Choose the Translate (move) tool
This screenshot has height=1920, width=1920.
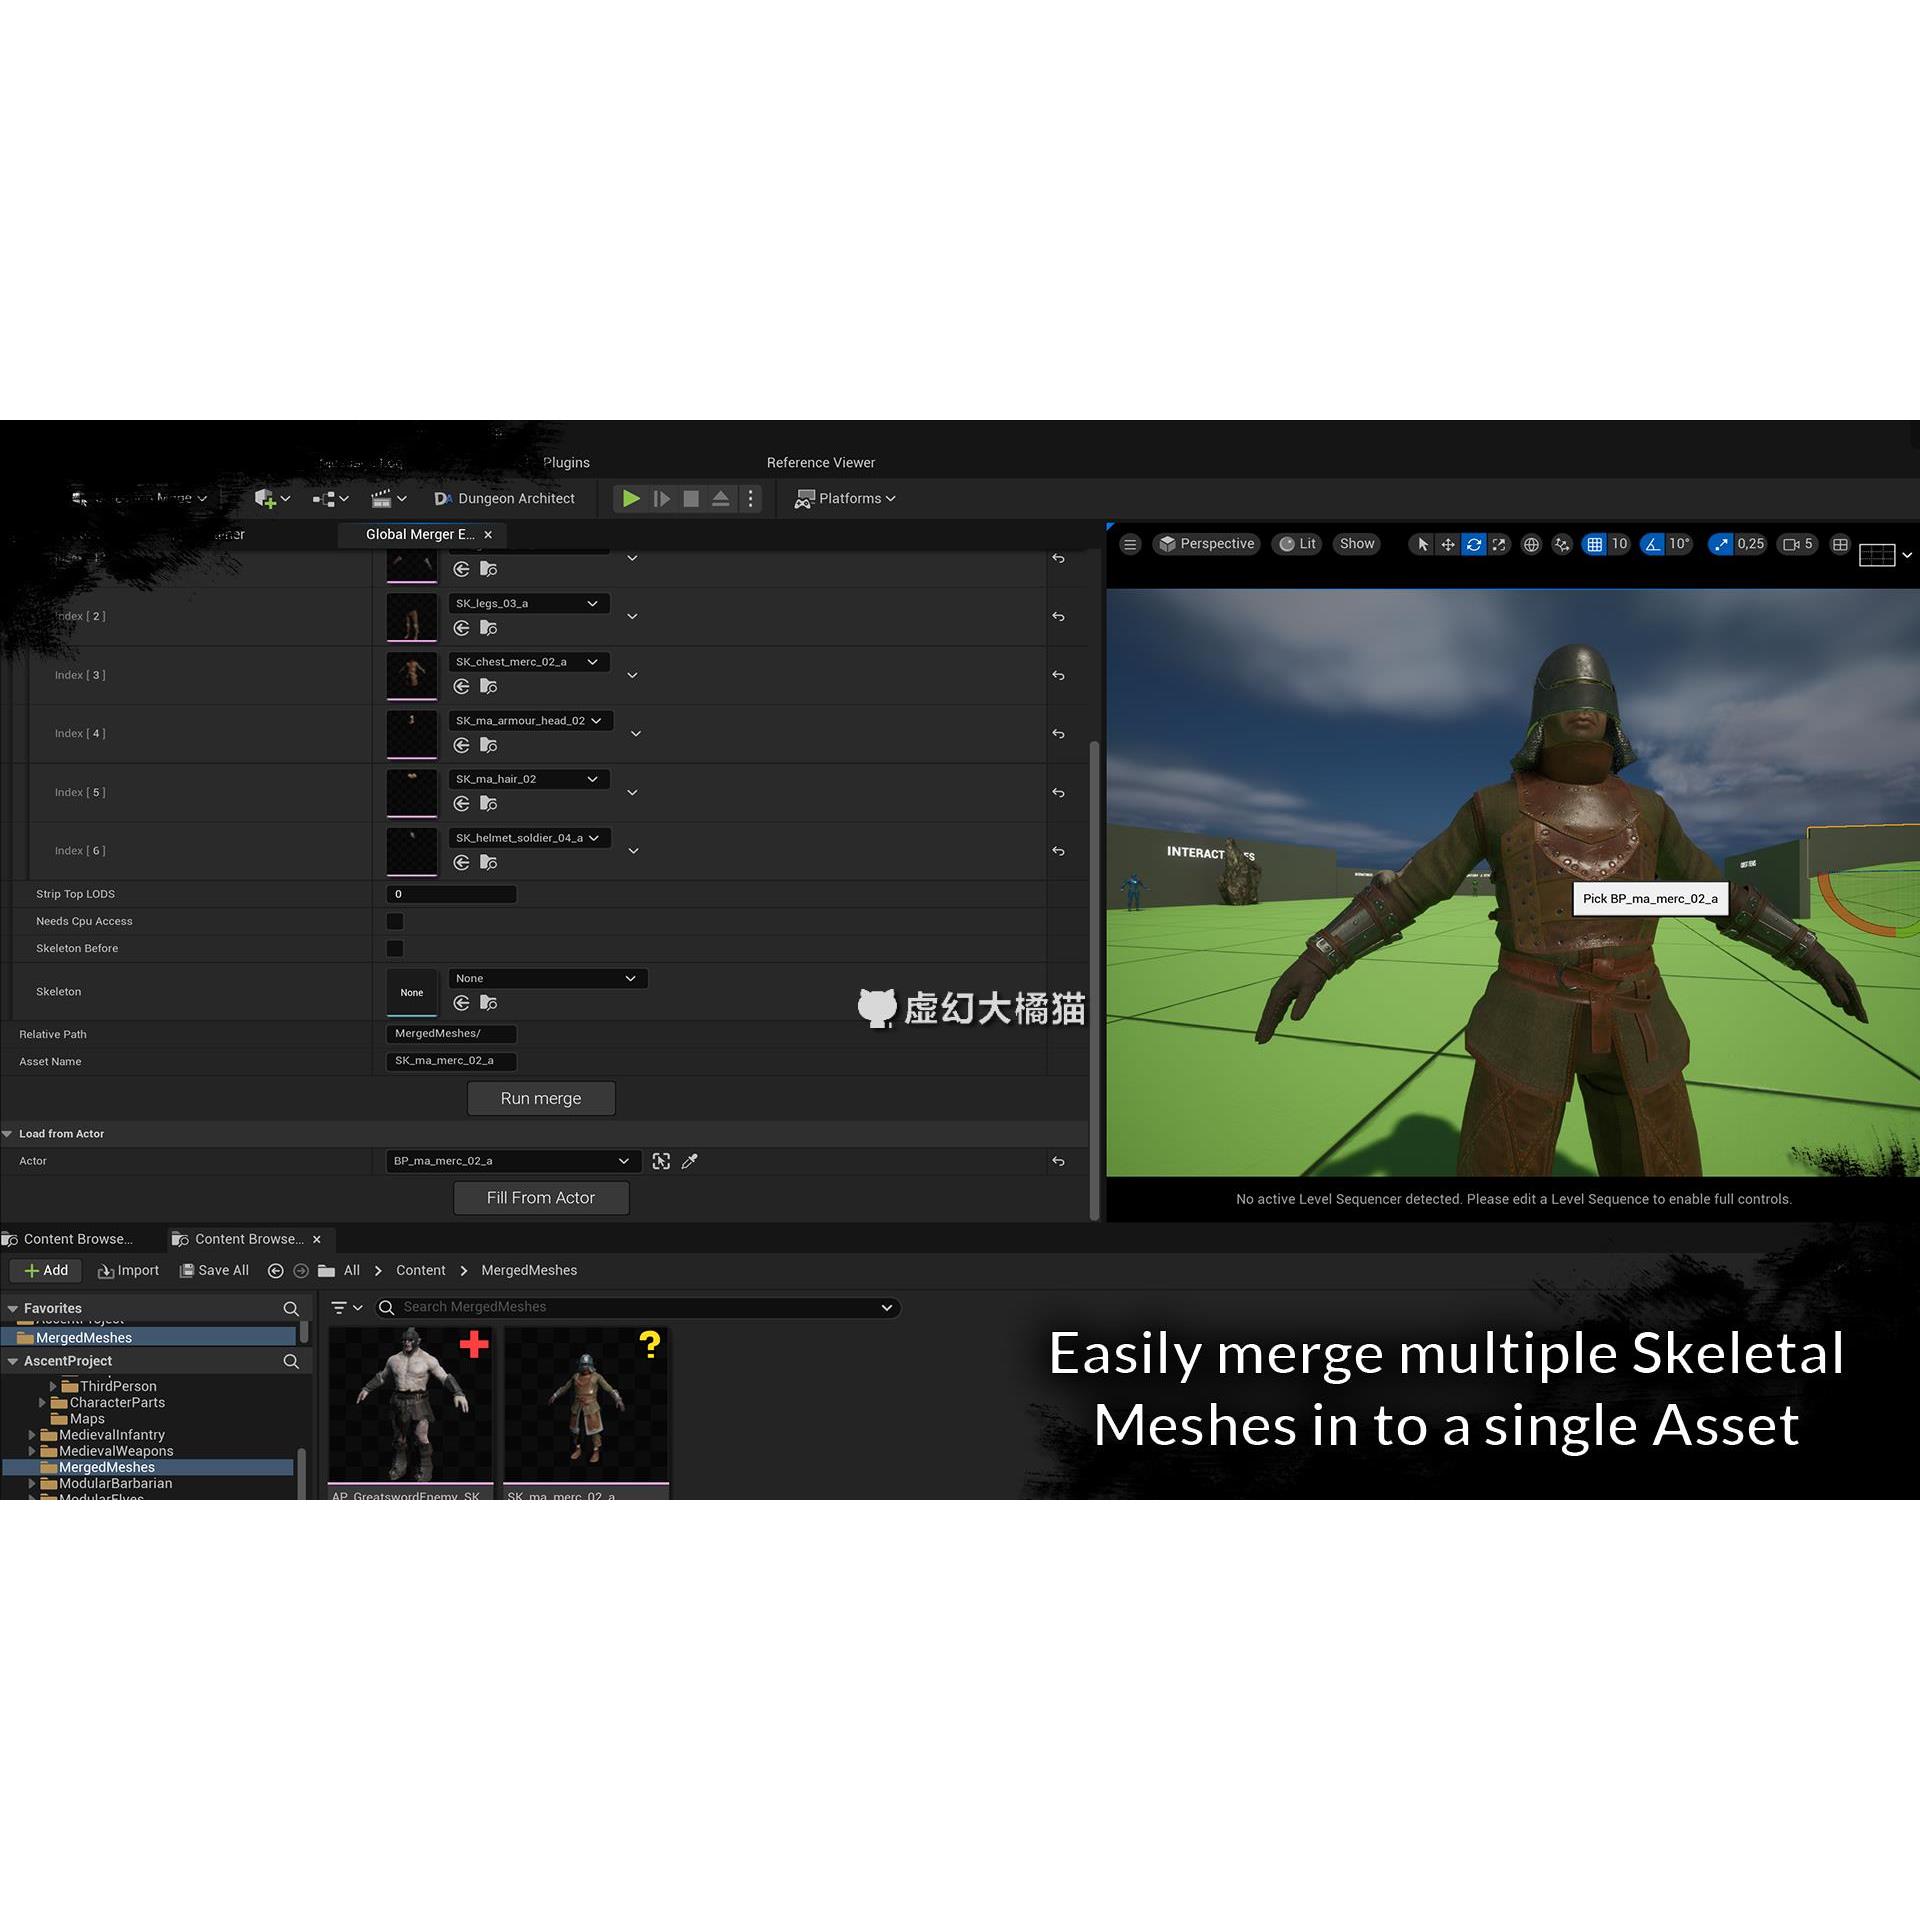click(x=1448, y=544)
